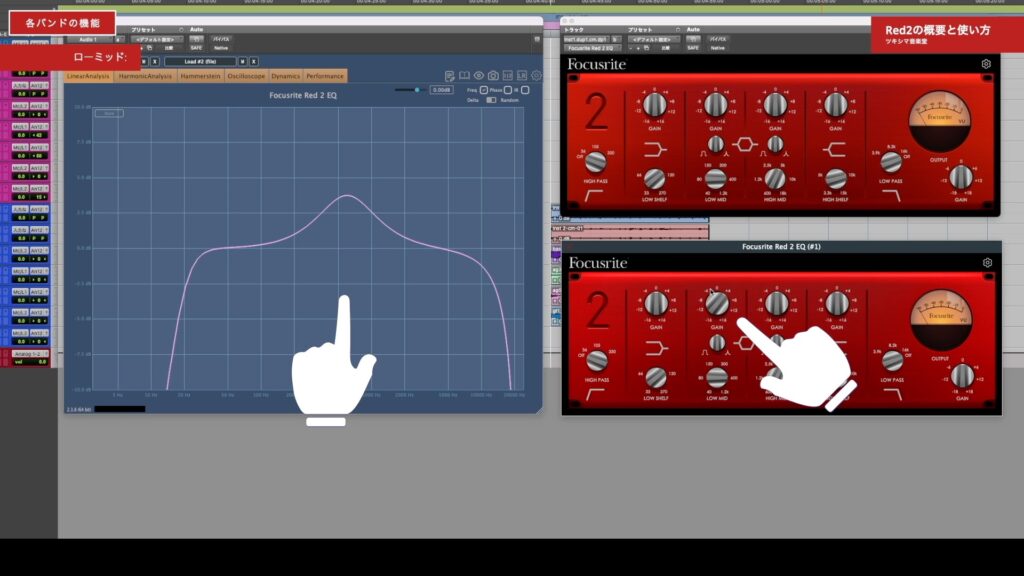
Task: Click the Output gain knob on upper plugin
Action: [961, 177]
